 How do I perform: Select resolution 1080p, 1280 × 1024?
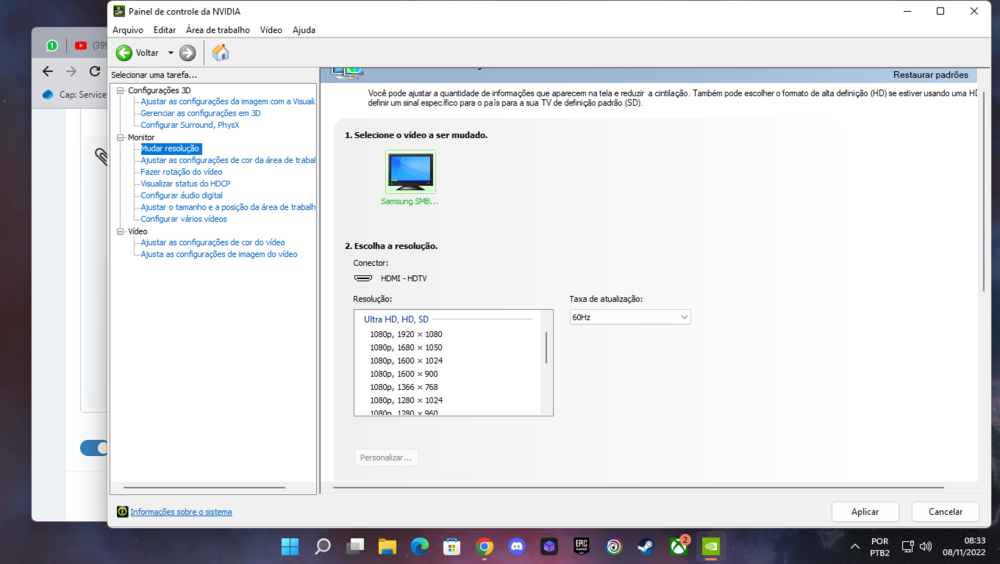[x=406, y=401]
